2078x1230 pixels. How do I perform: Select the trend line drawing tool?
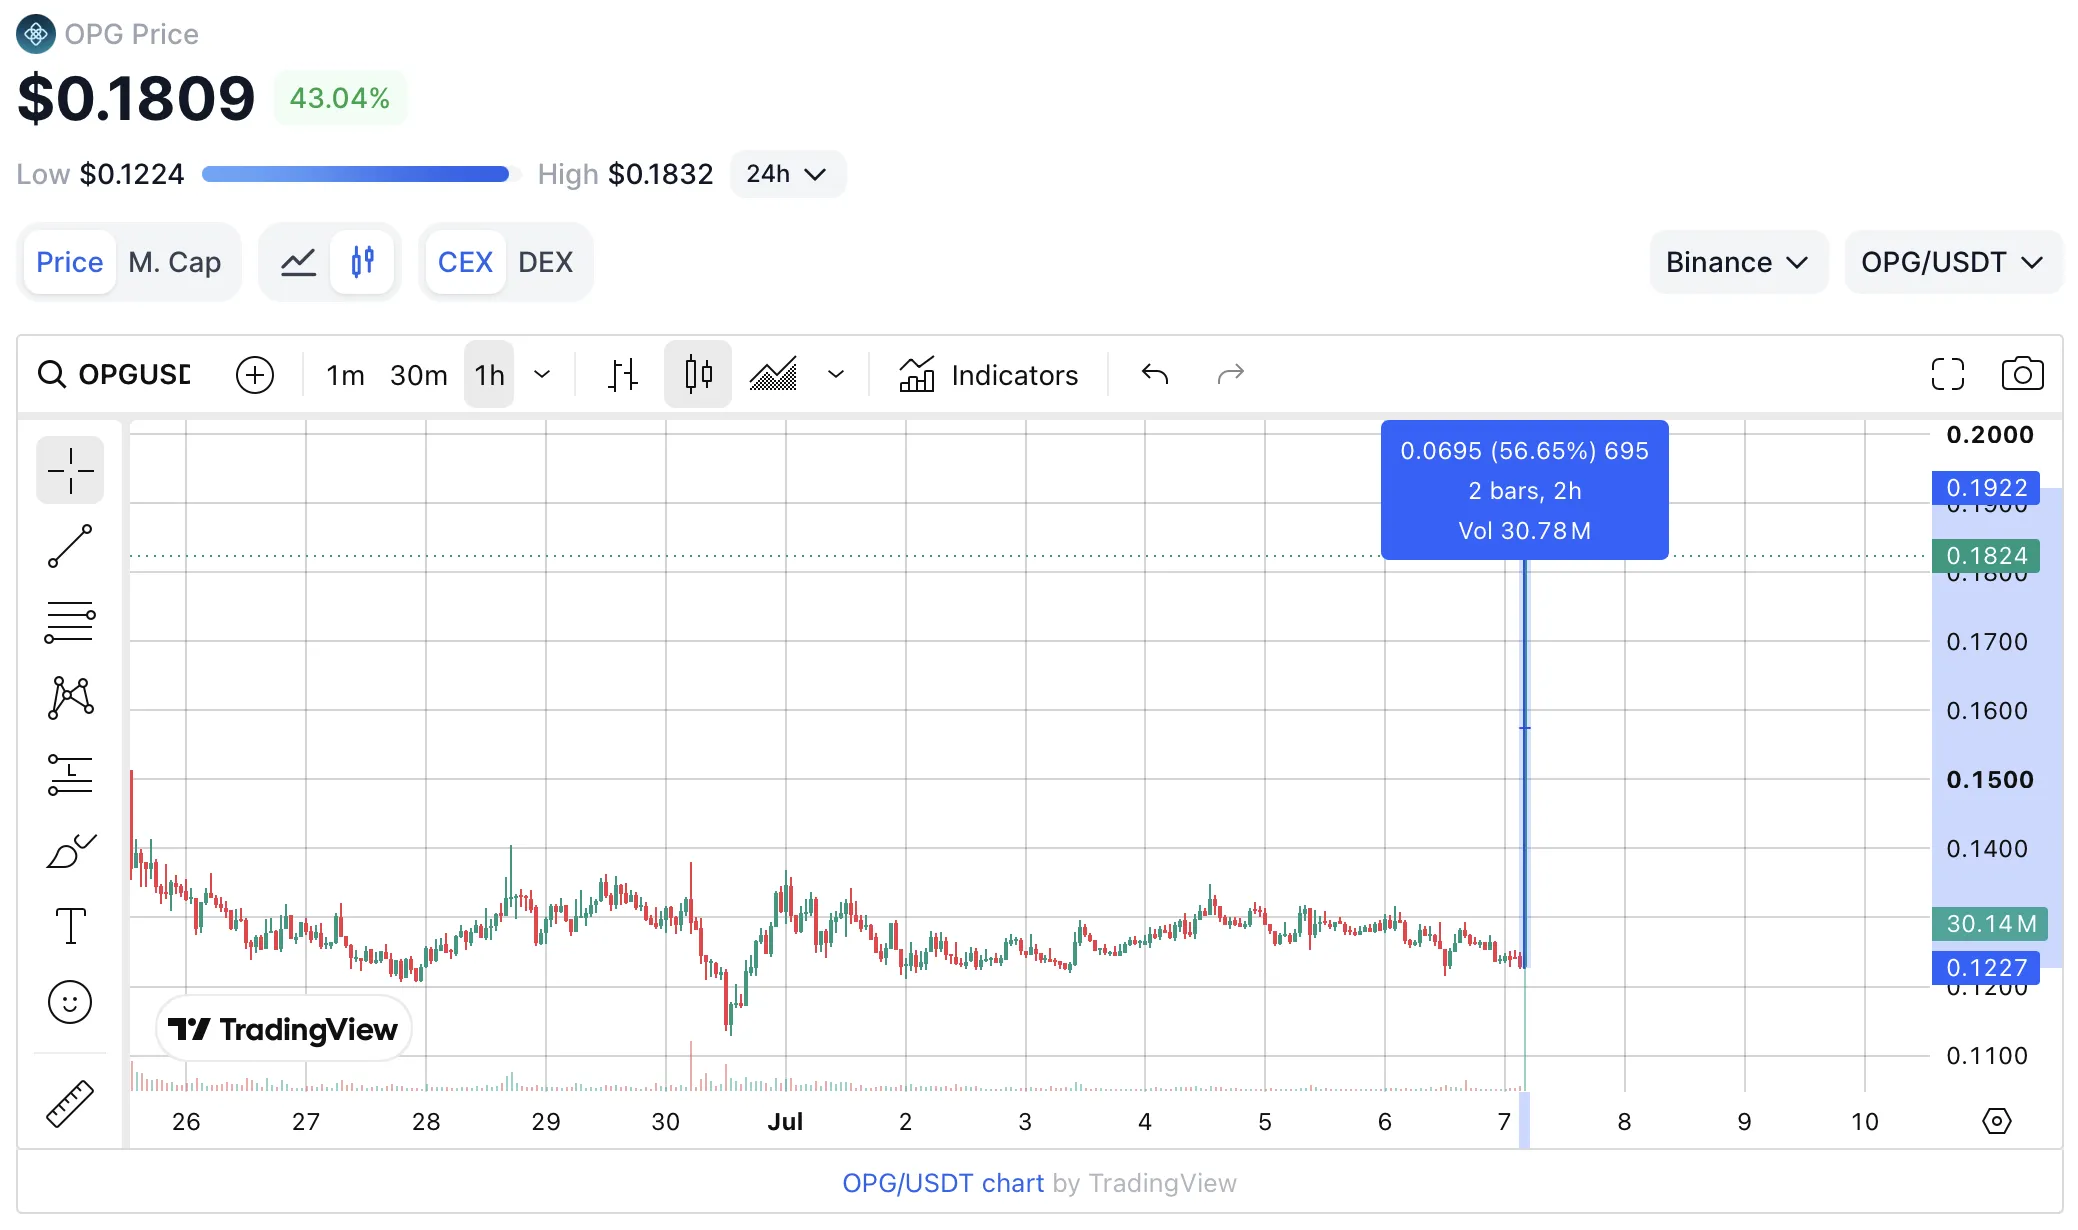[70, 546]
